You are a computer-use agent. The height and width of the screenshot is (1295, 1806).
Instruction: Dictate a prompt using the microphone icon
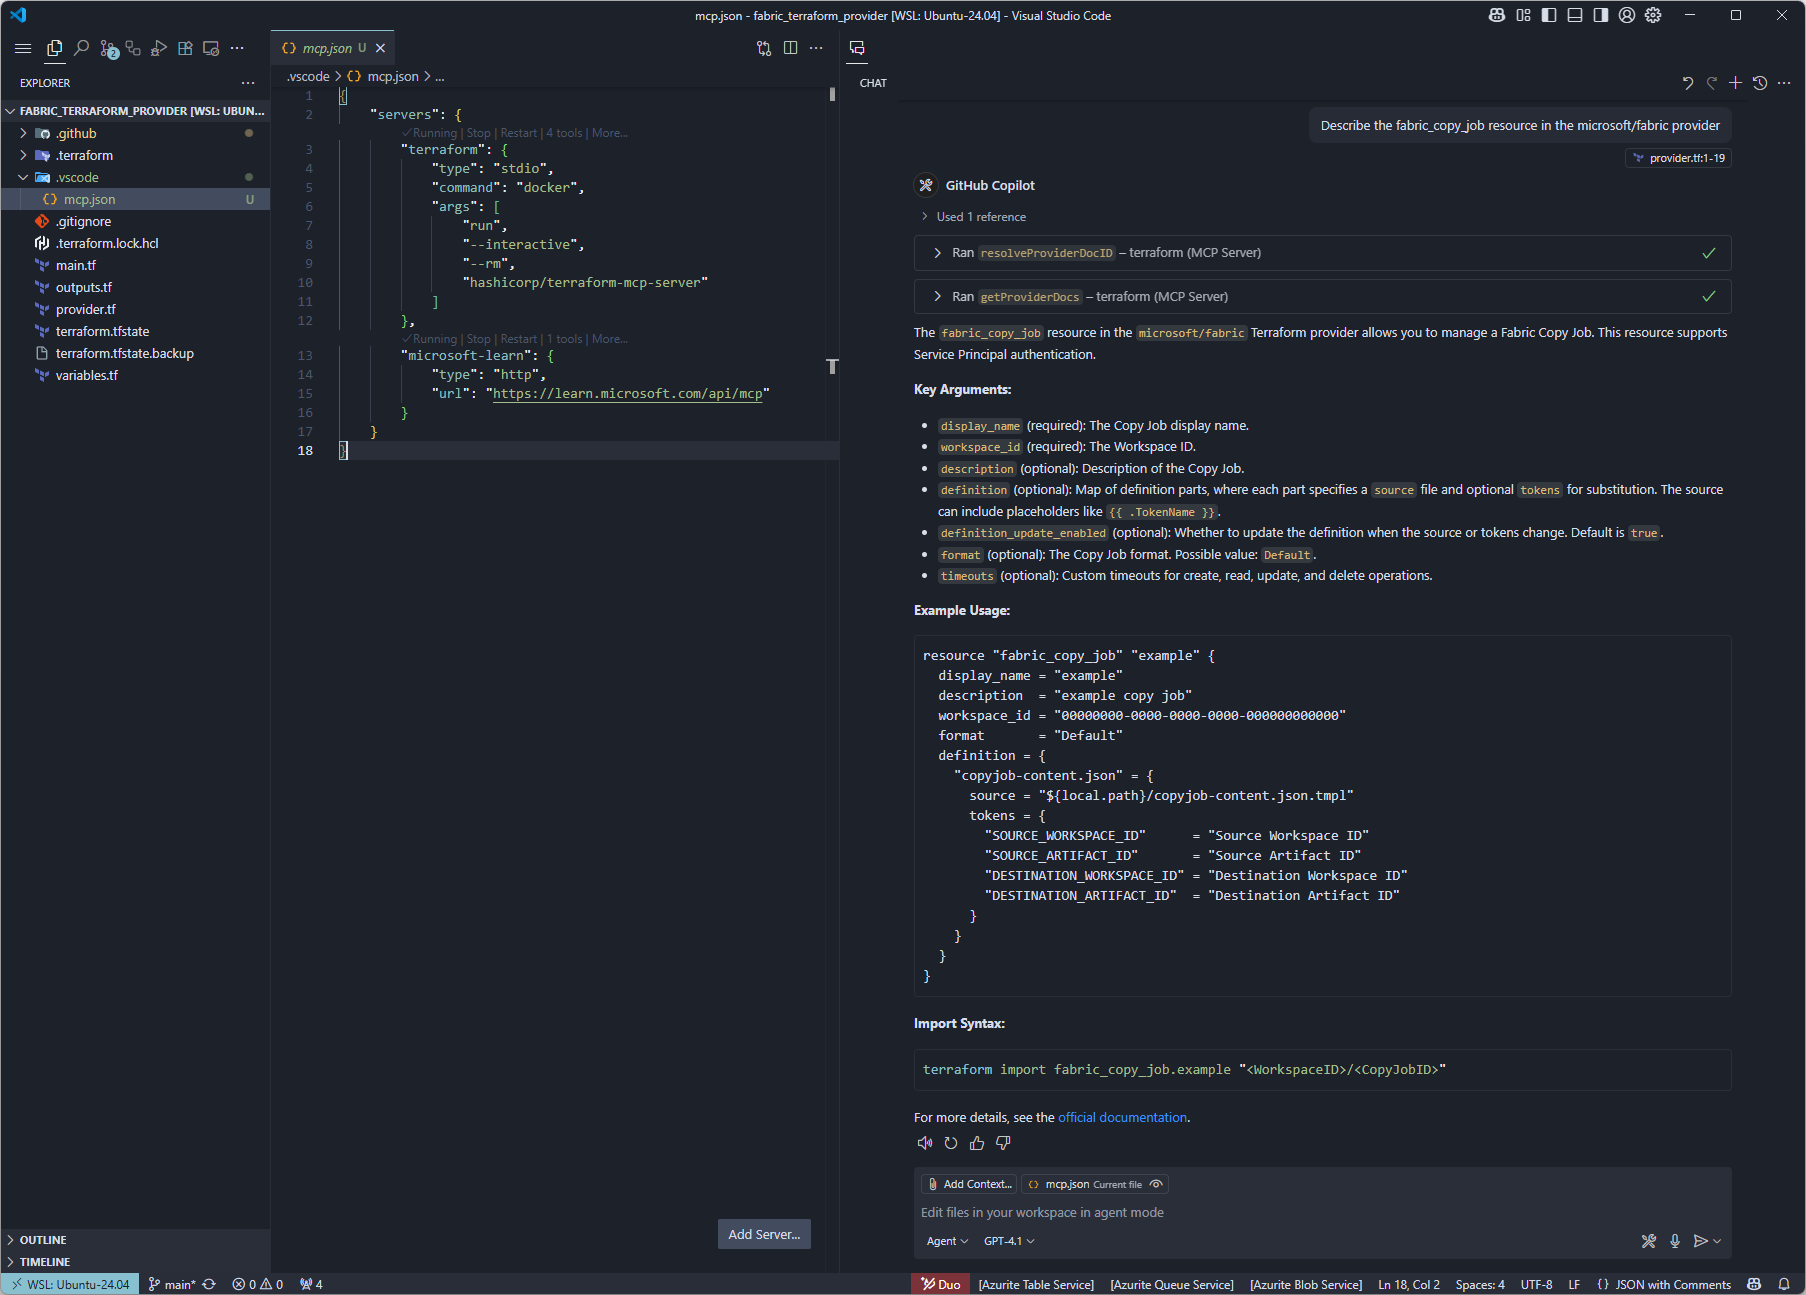coord(1675,1241)
